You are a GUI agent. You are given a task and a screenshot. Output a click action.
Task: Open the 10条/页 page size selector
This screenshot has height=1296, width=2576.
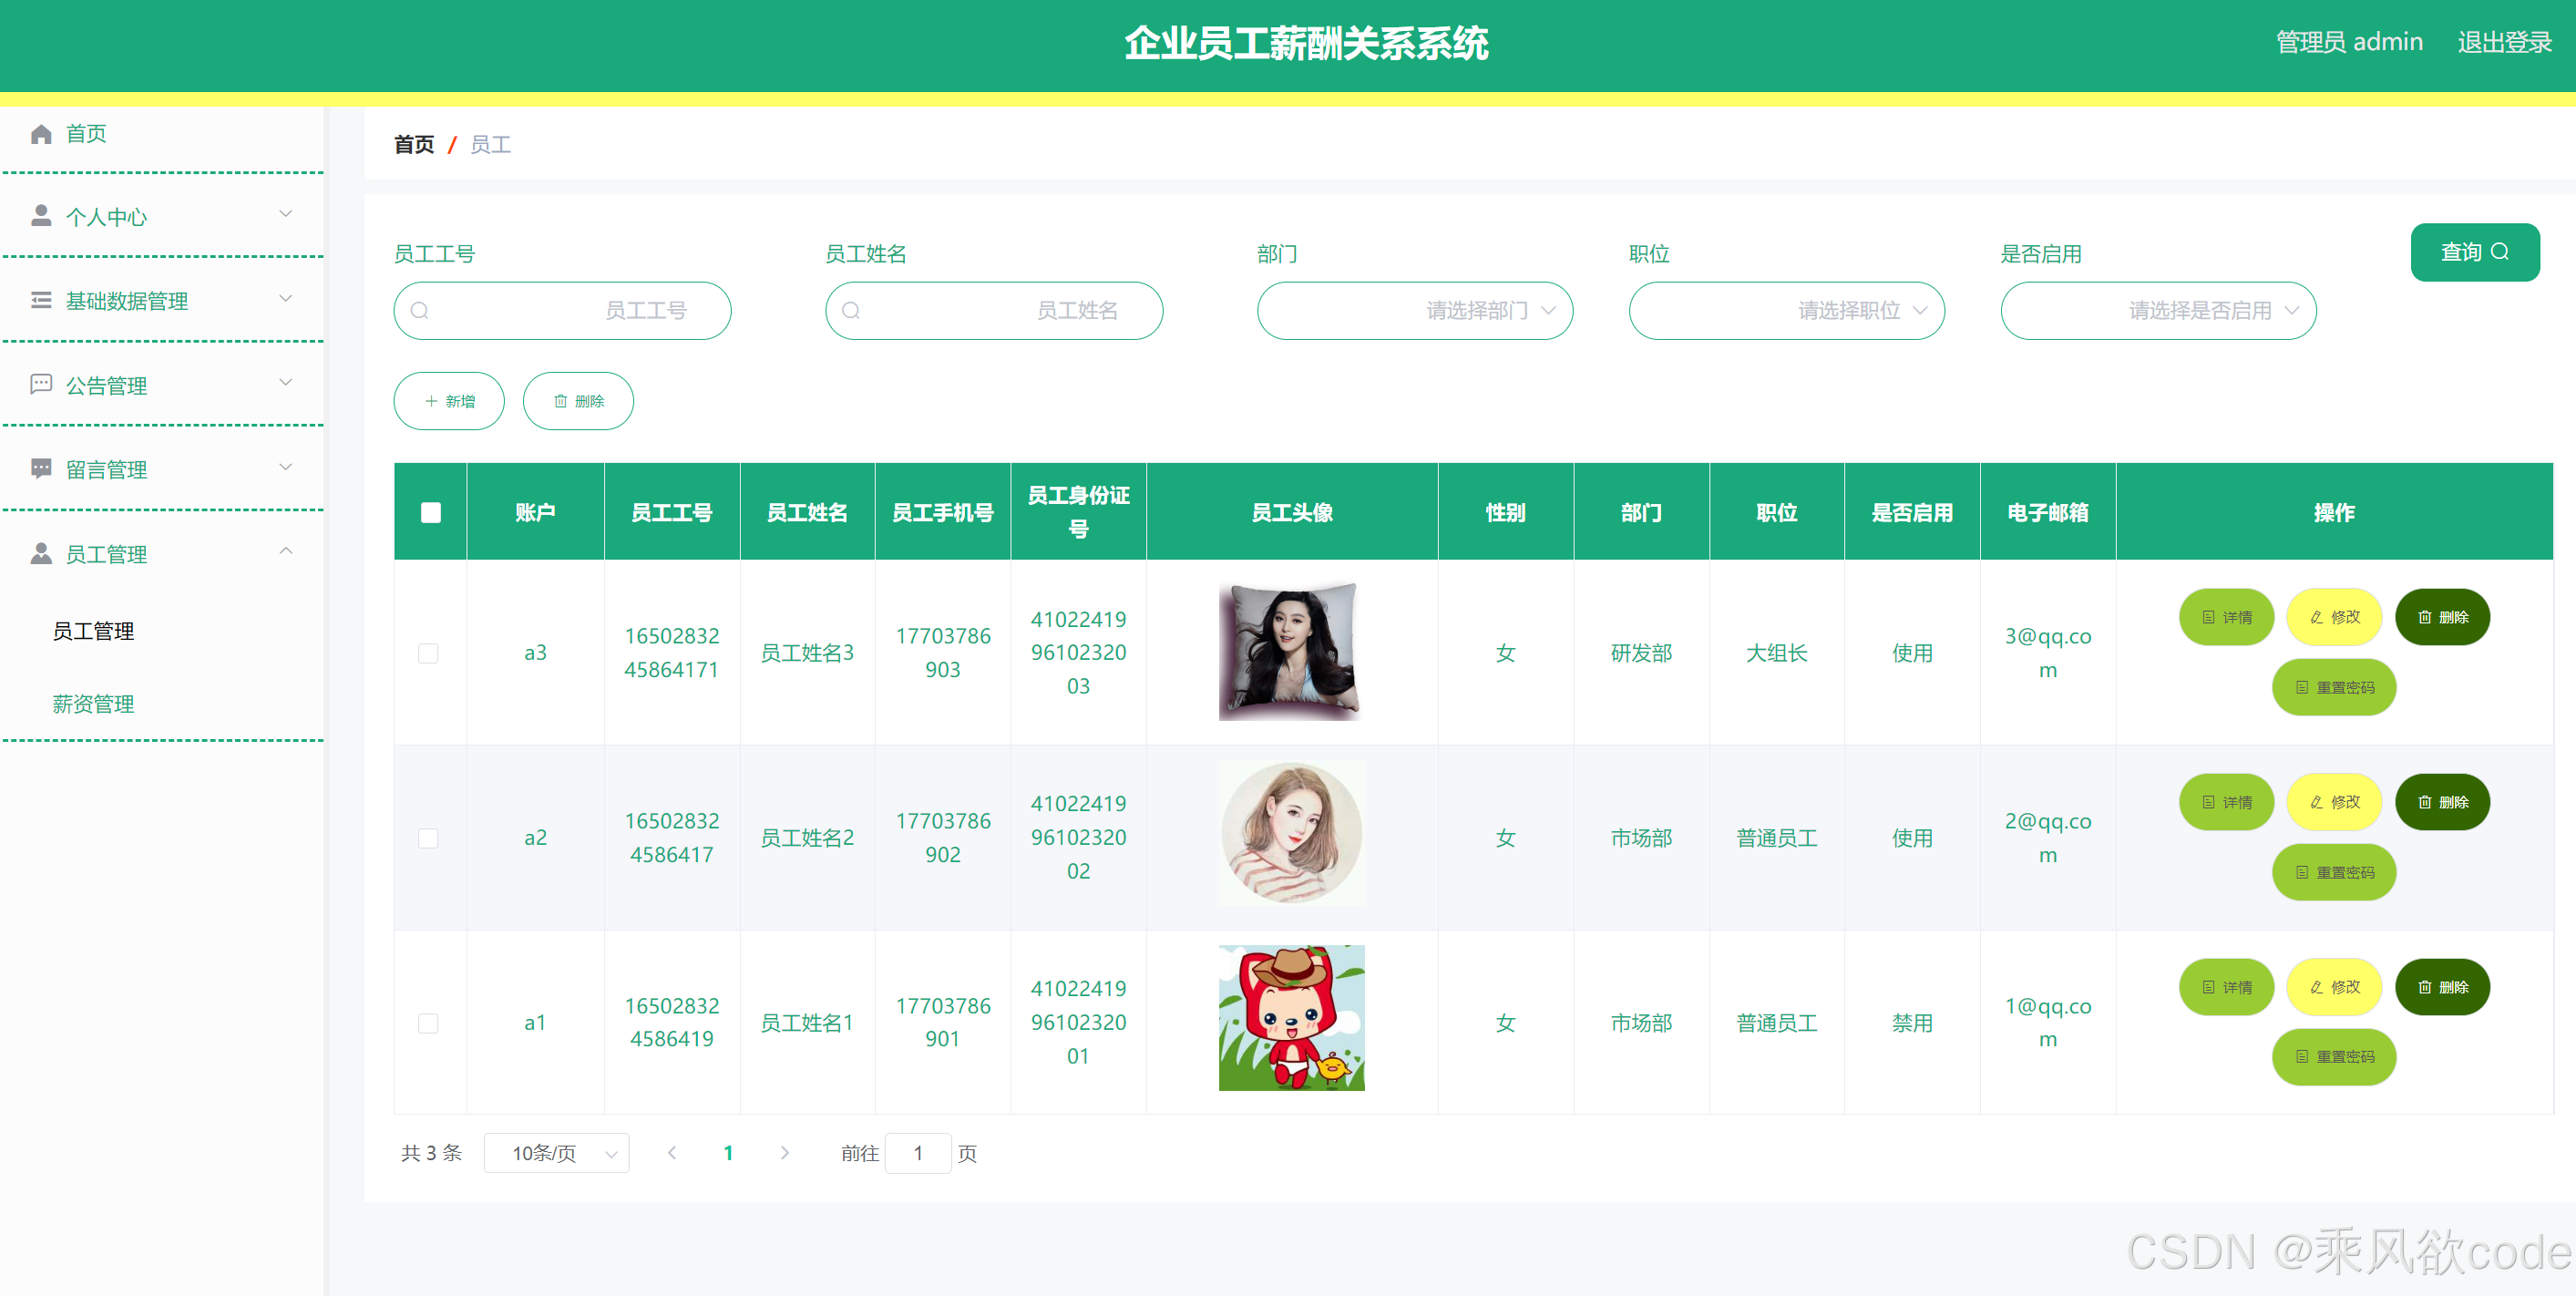556,1153
